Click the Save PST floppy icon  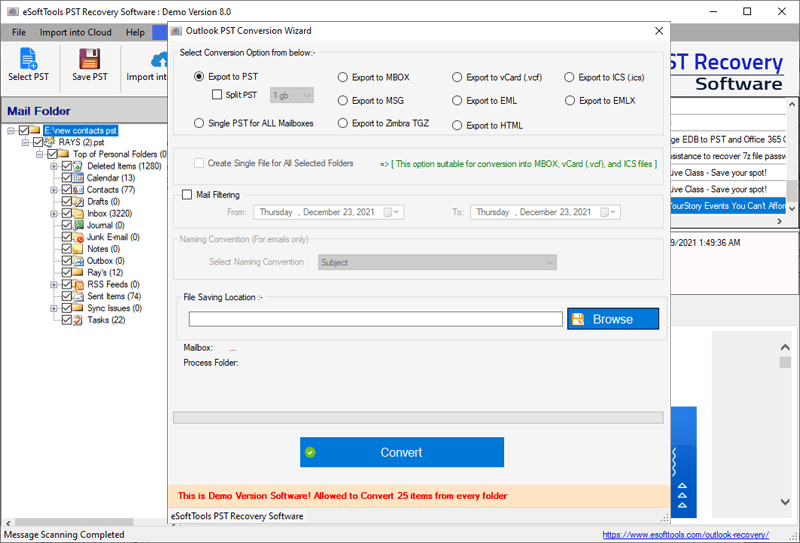pyautogui.click(x=89, y=59)
